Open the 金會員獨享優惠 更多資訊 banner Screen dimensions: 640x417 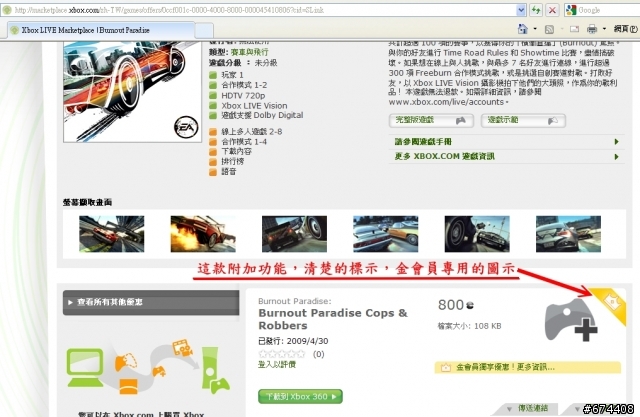(527, 367)
